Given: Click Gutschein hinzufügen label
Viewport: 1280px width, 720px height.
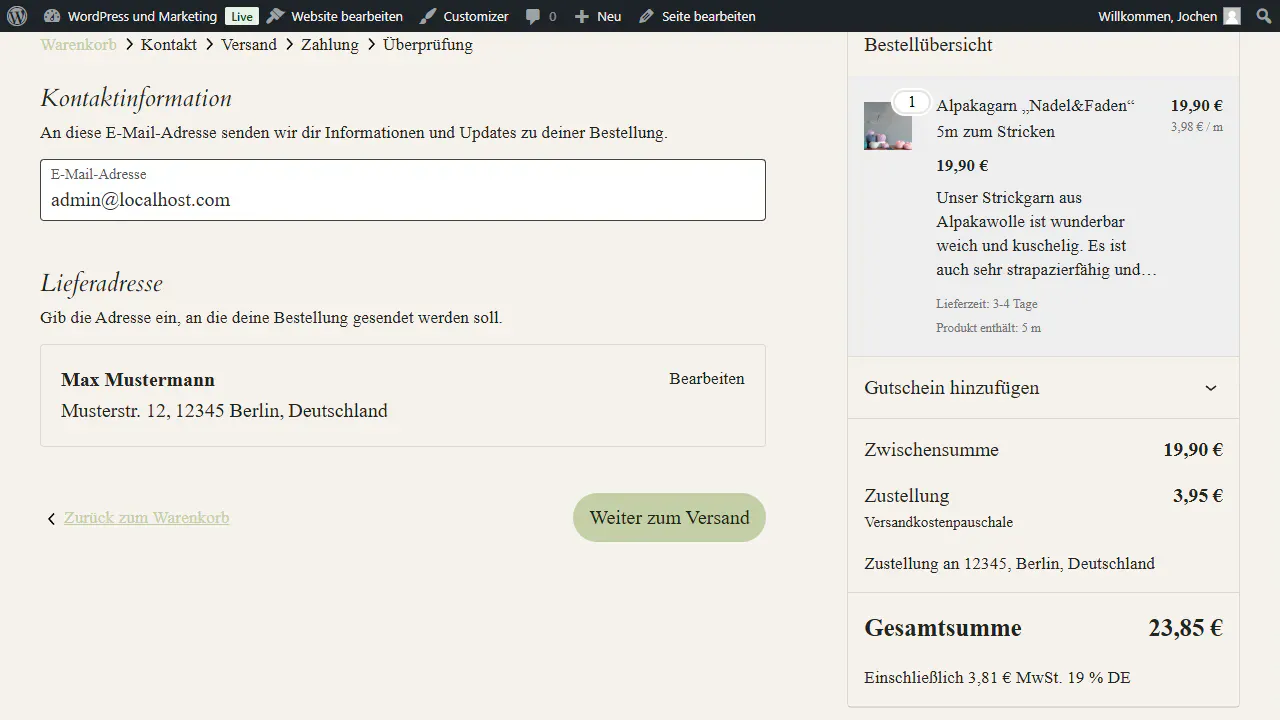Looking at the screenshot, I should click(x=952, y=388).
